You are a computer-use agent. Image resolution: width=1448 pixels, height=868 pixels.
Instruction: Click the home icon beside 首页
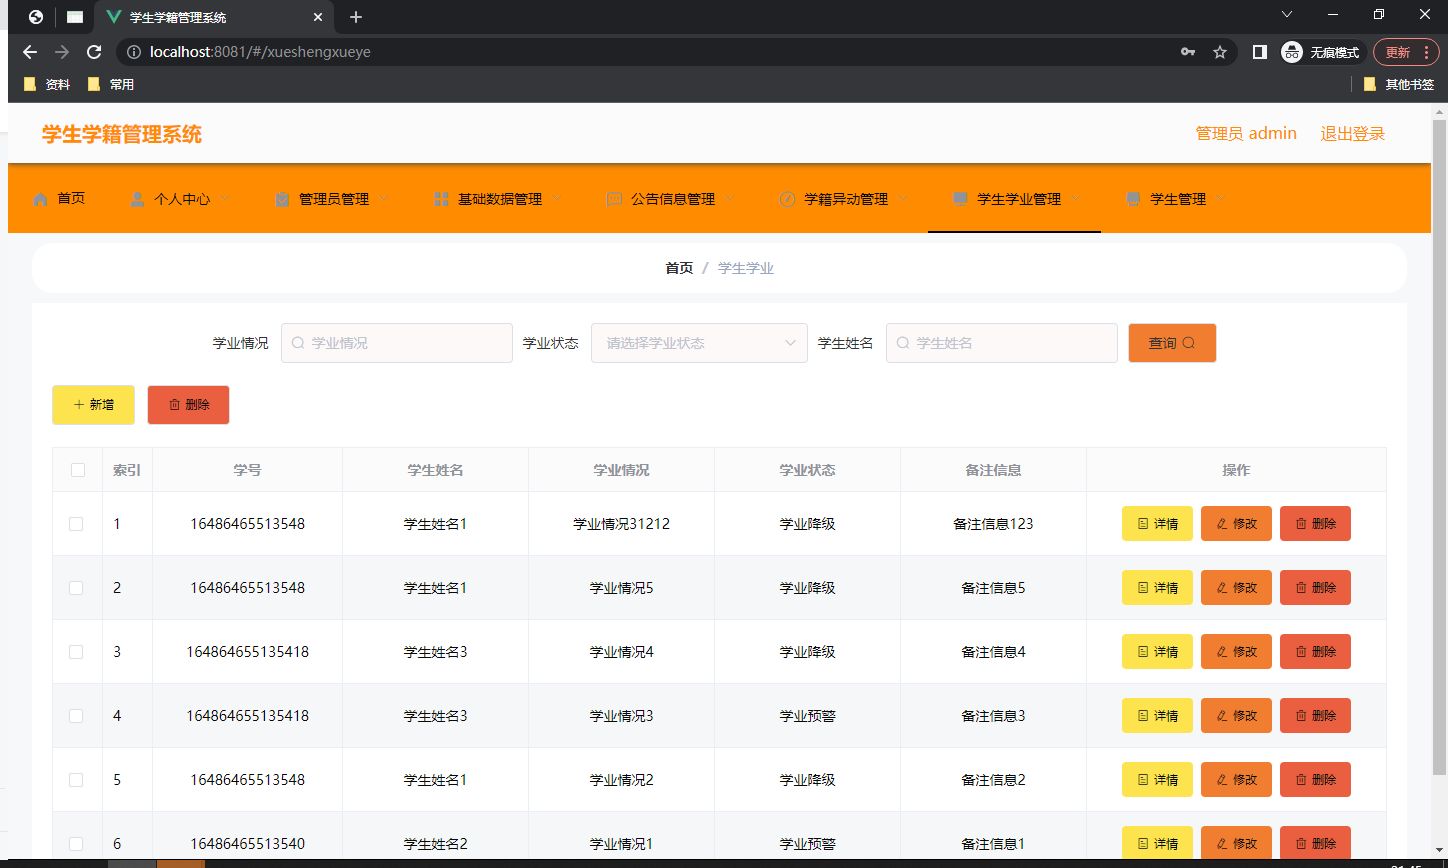tap(40, 199)
